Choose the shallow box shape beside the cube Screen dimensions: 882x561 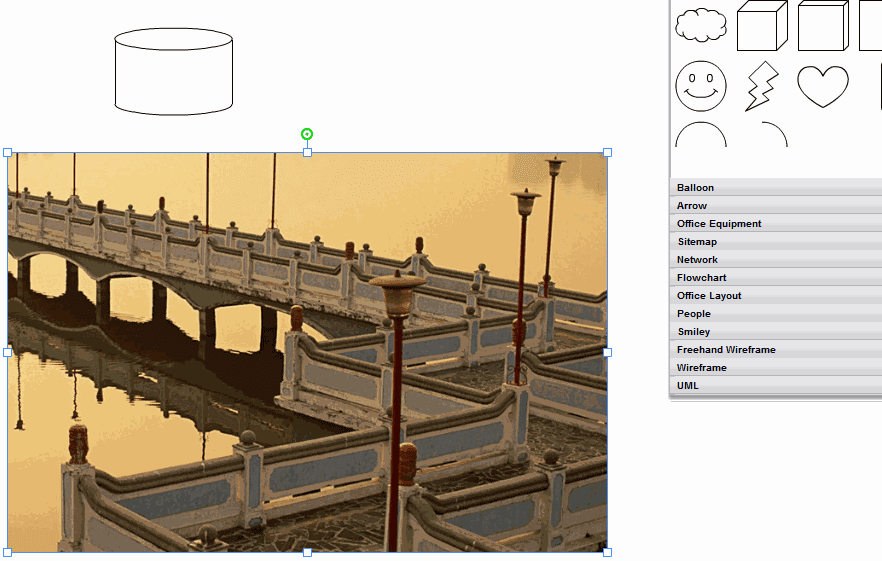(x=823, y=26)
